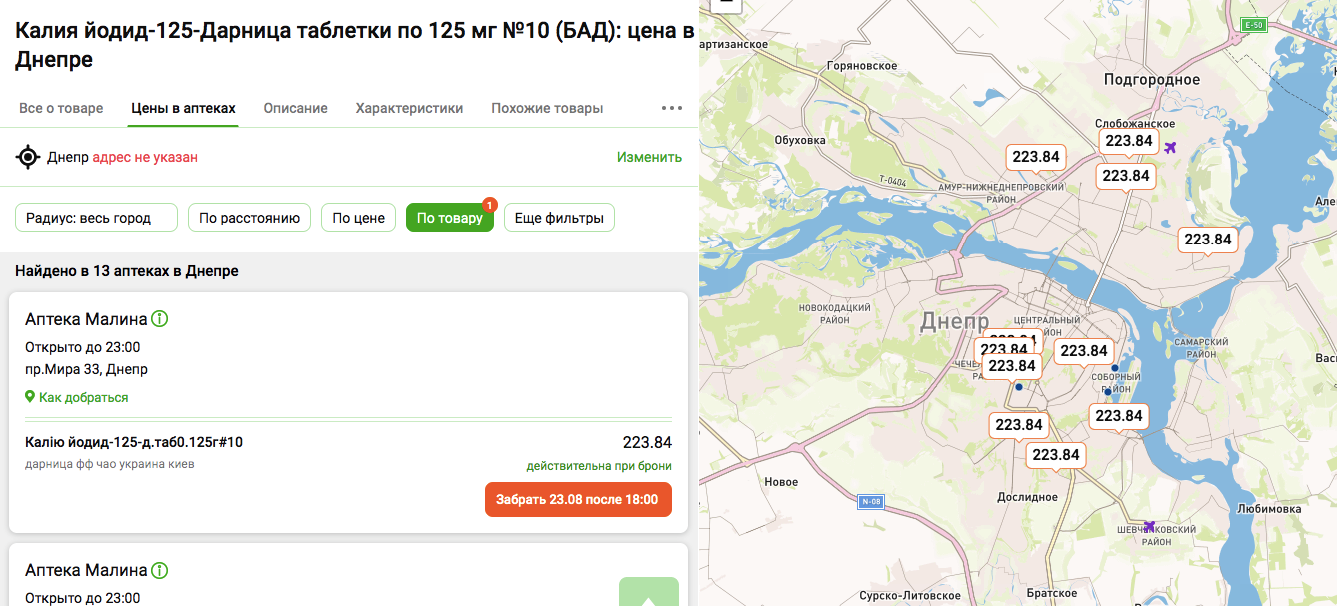The image size is (1337, 606).
Task: Click purple airplane marker near Слобожанское
Action: (1171, 148)
